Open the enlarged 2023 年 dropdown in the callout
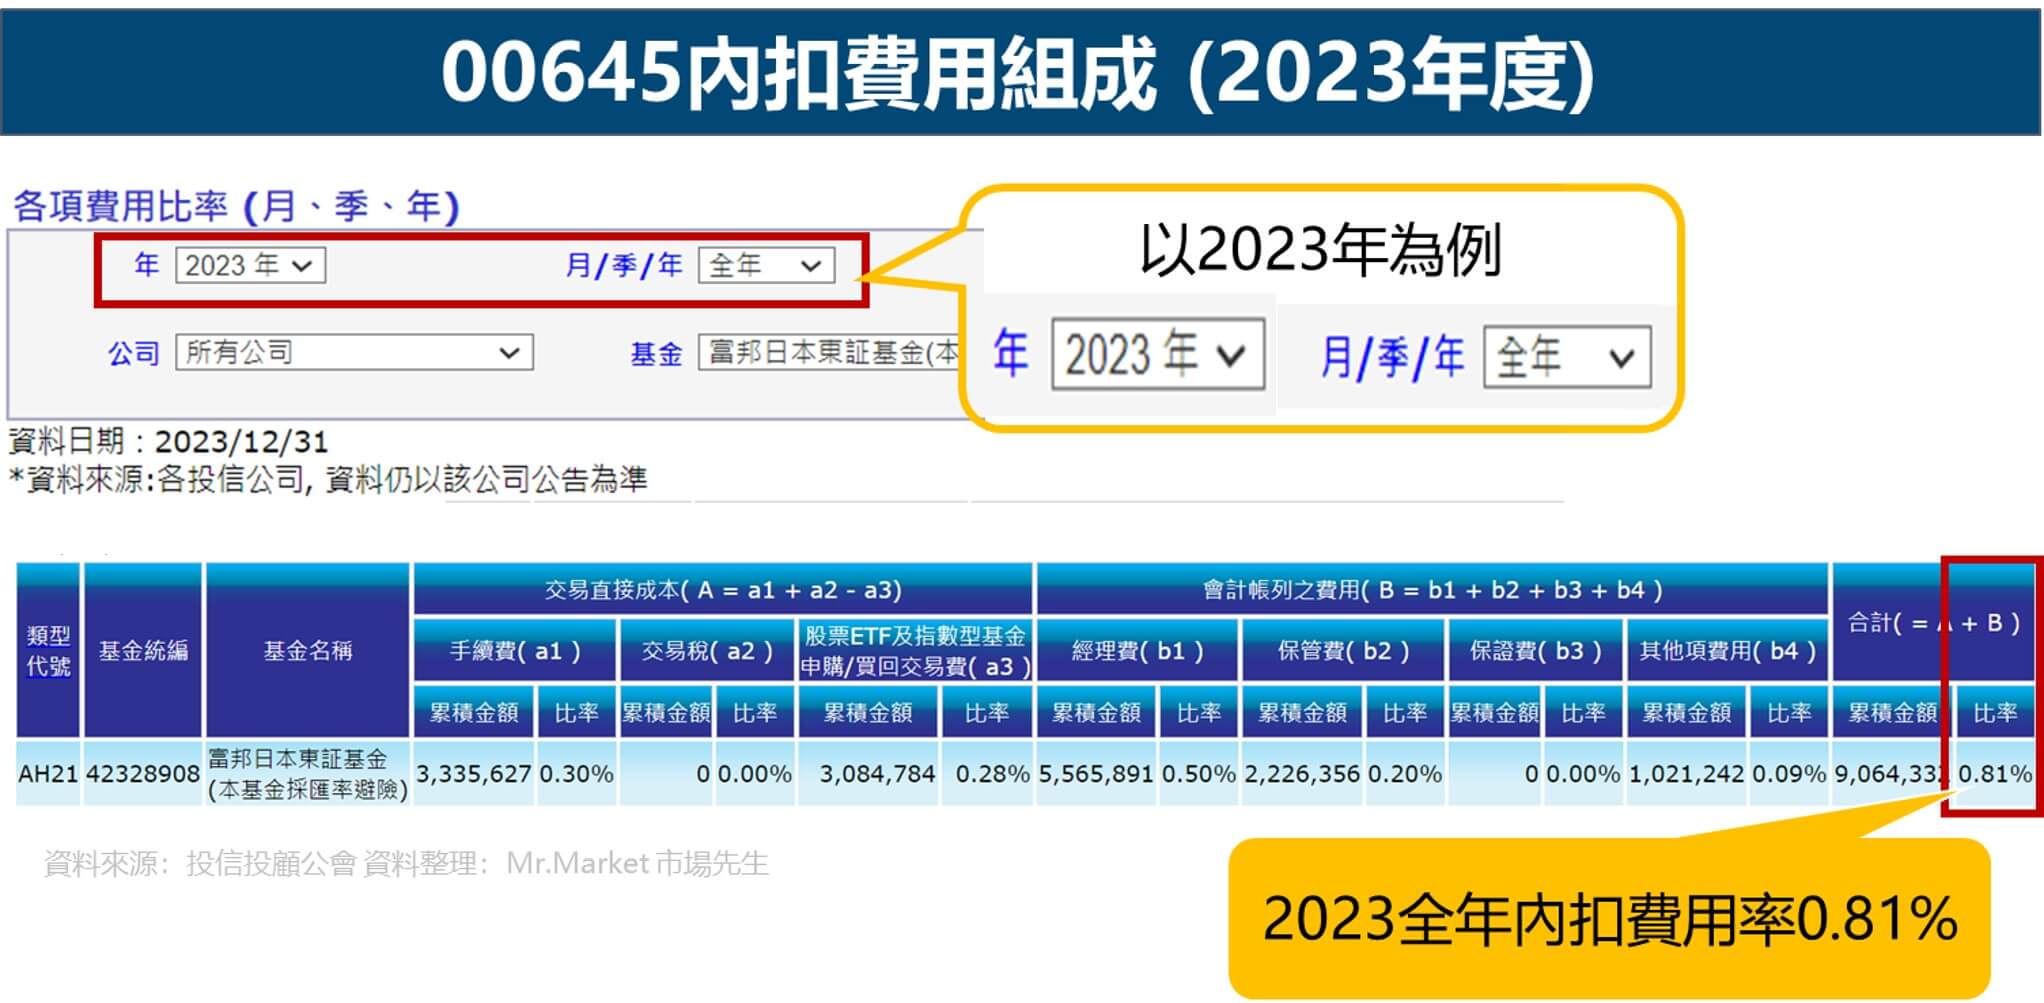The width and height of the screenshot is (2044, 1003). [x=1158, y=354]
